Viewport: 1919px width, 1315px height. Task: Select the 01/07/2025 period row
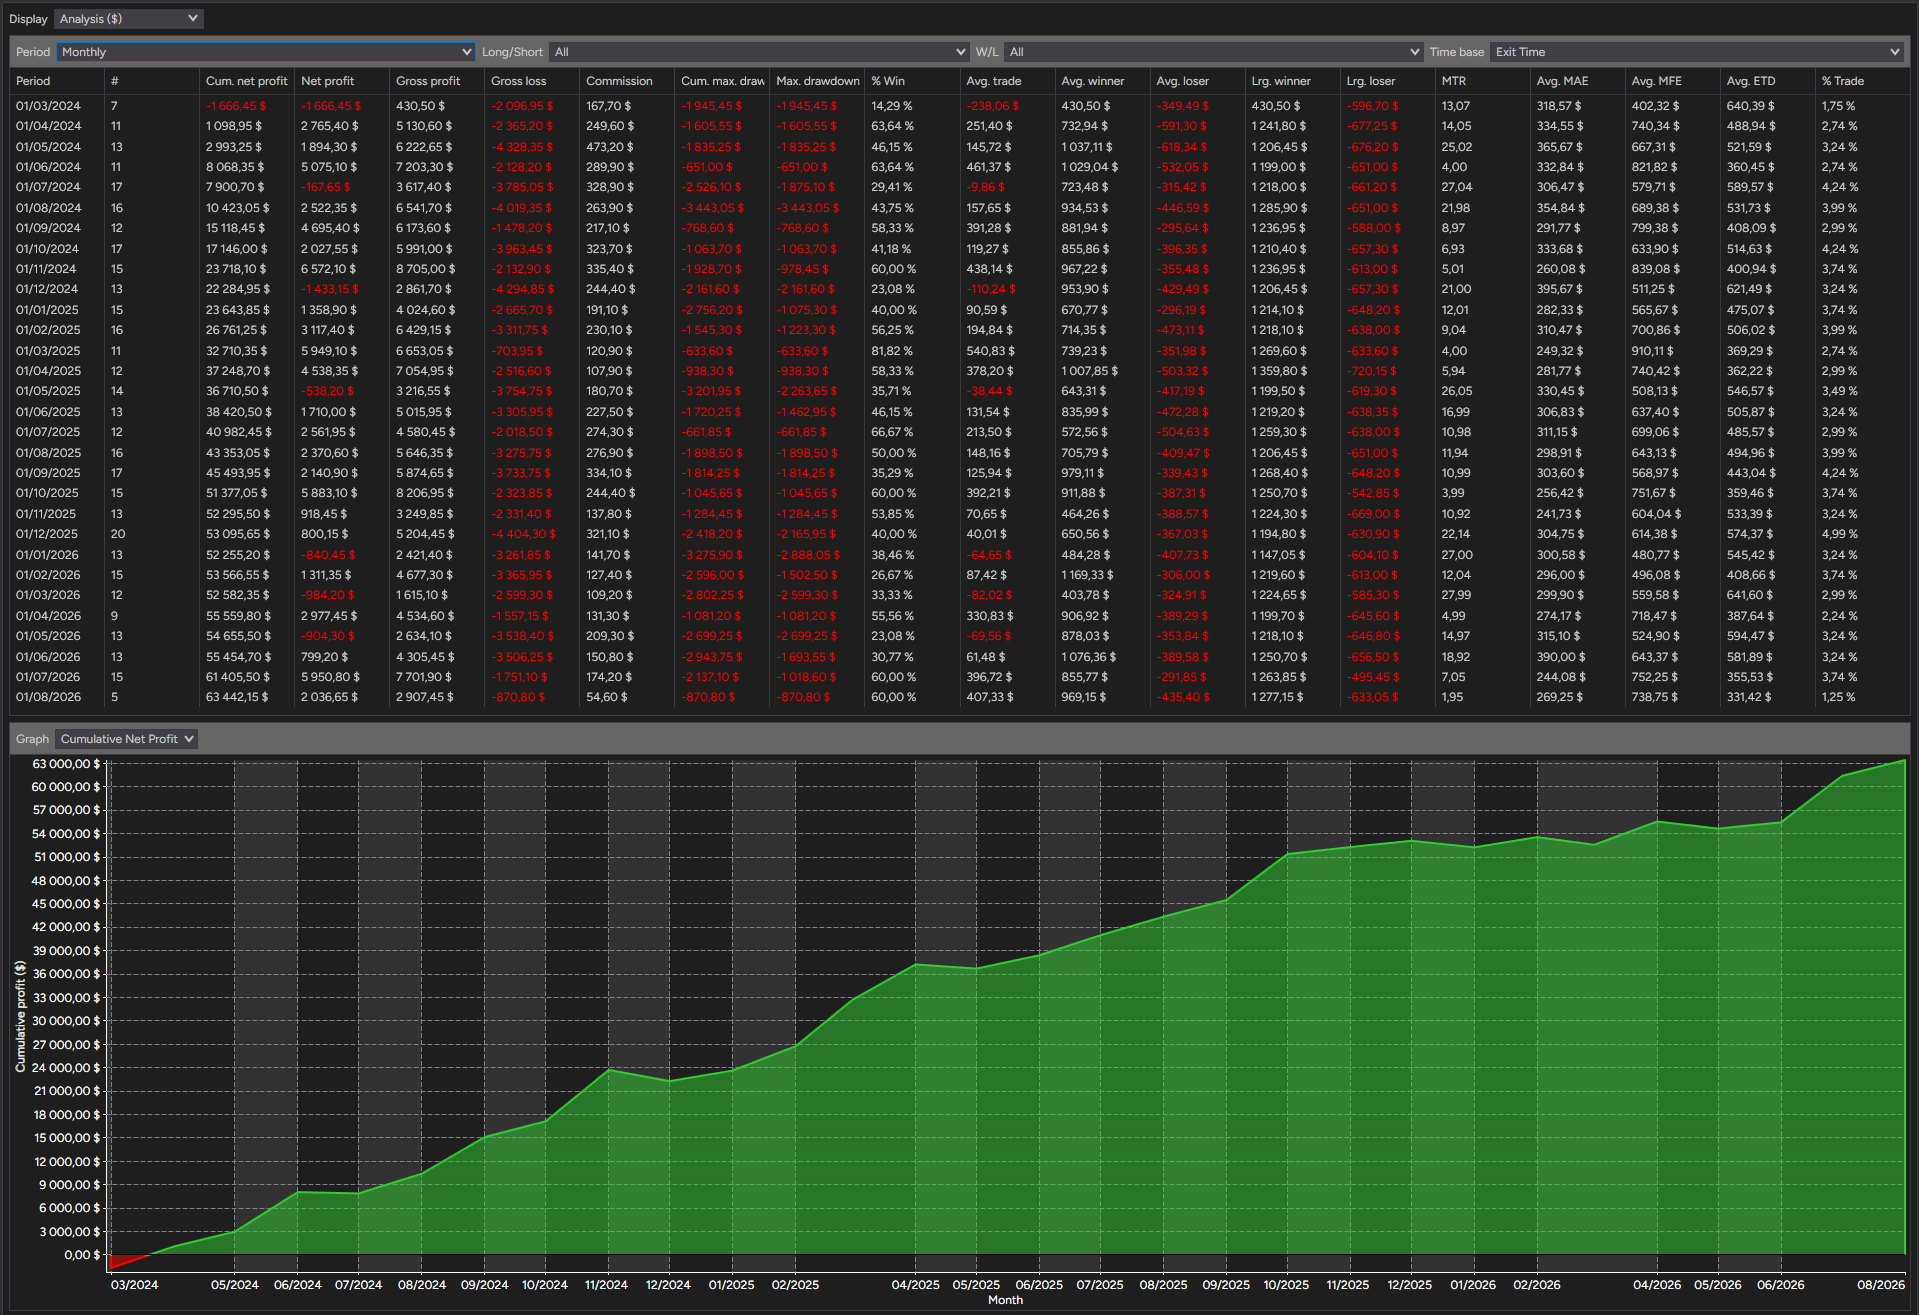tap(958, 432)
